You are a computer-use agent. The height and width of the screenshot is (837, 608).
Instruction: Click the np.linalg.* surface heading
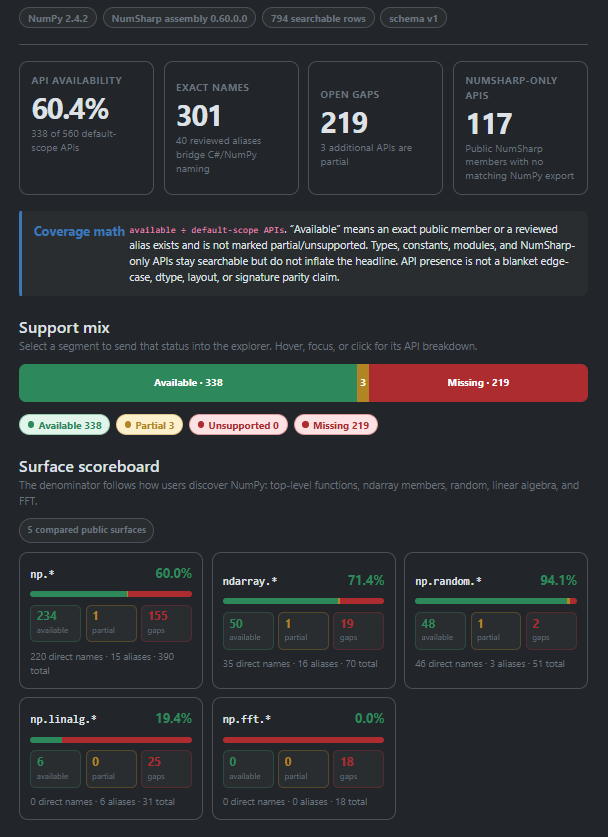(64, 720)
